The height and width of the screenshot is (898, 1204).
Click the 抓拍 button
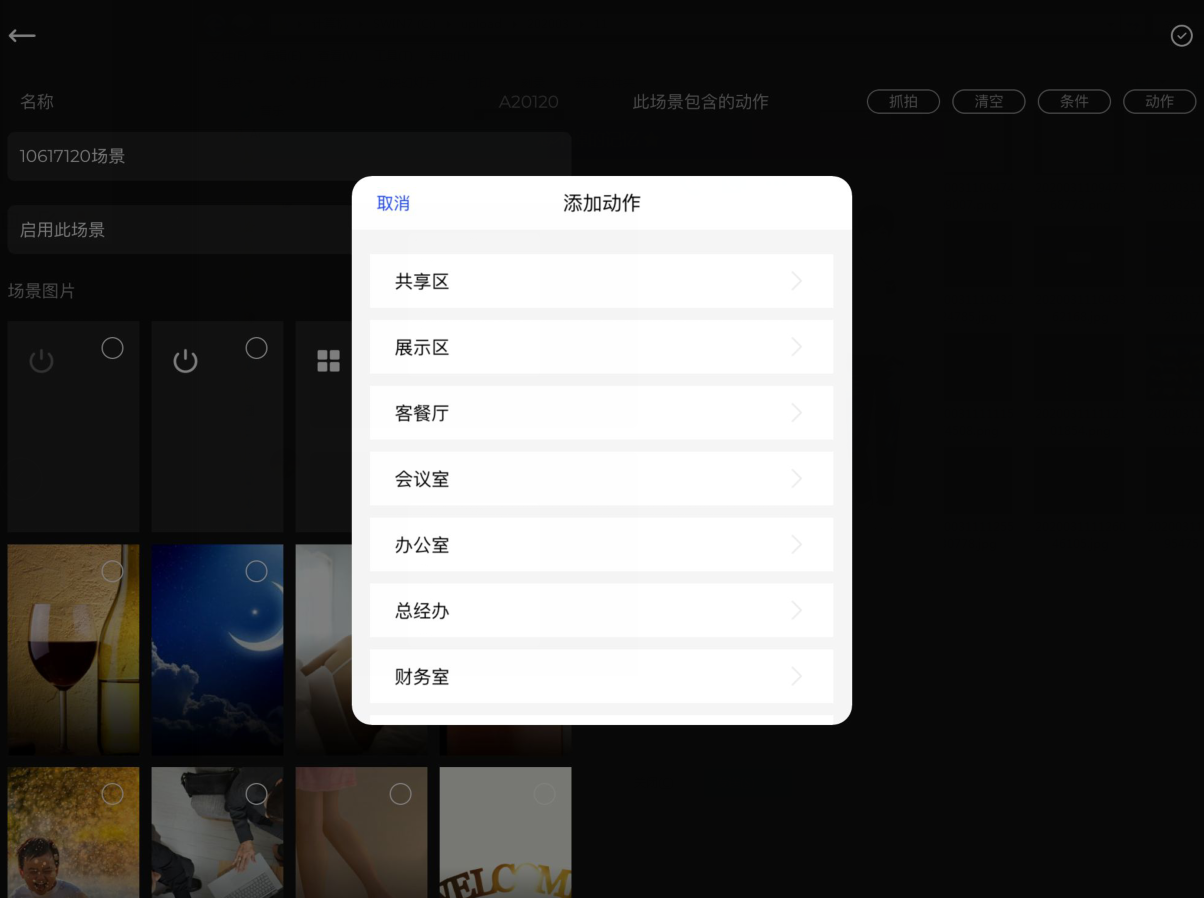(903, 102)
